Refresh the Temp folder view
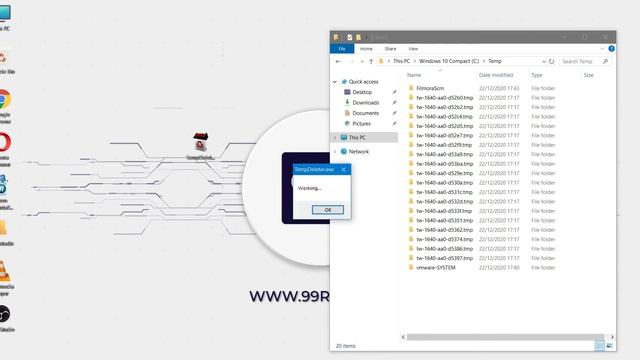Screen dimensions: 640x360 click(551, 61)
